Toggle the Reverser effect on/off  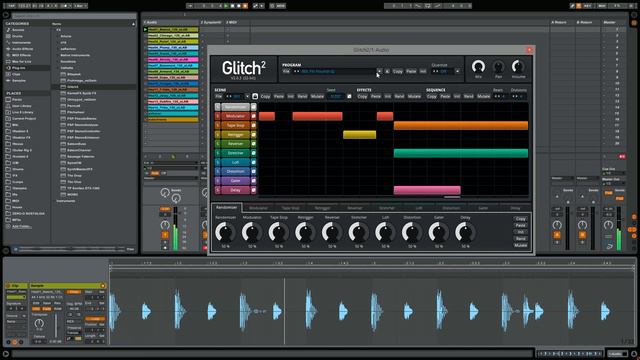236,144
